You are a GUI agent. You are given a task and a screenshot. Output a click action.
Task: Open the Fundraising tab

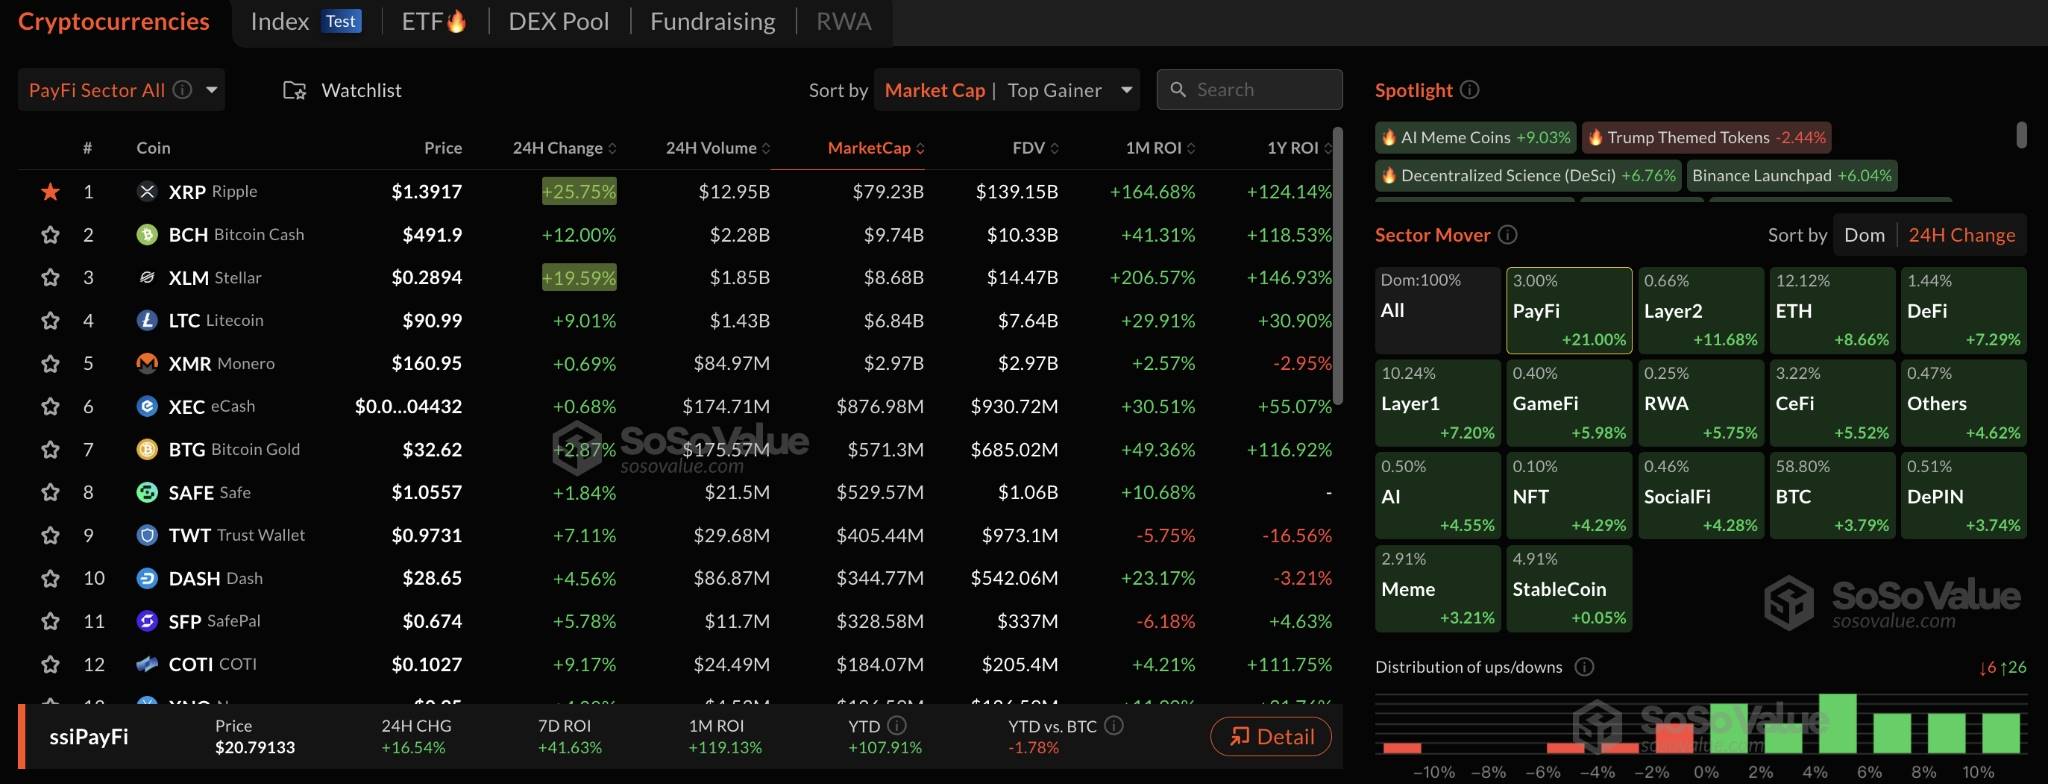pyautogui.click(x=712, y=22)
